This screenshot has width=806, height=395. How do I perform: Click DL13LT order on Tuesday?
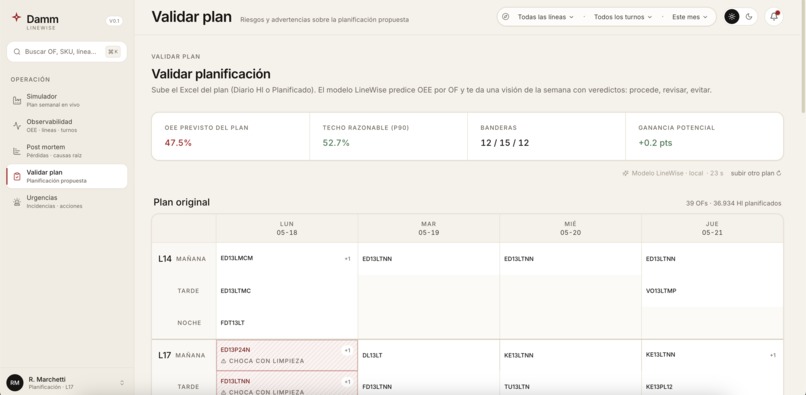point(372,355)
